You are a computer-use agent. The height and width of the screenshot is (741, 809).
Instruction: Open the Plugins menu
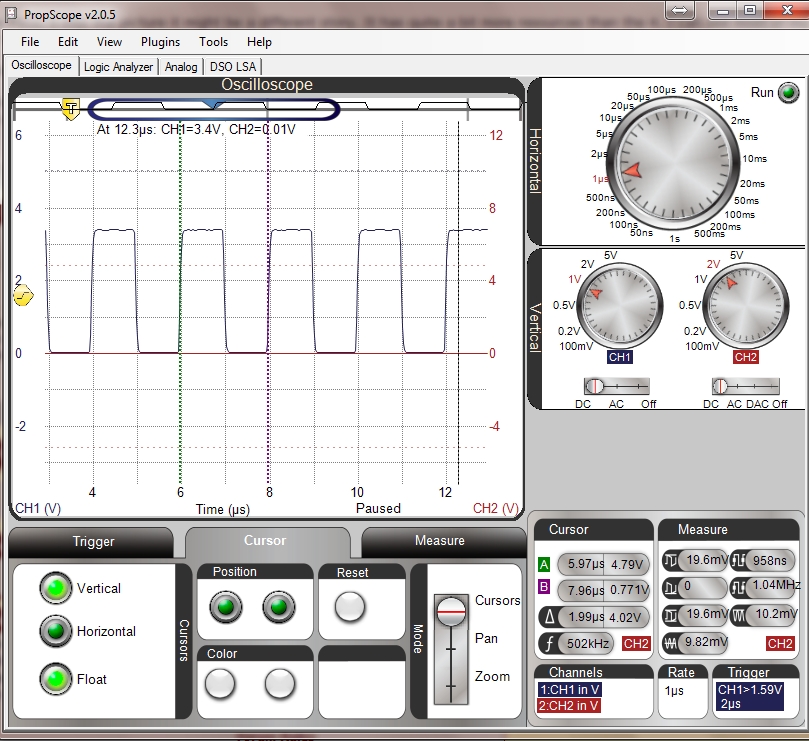(x=160, y=42)
